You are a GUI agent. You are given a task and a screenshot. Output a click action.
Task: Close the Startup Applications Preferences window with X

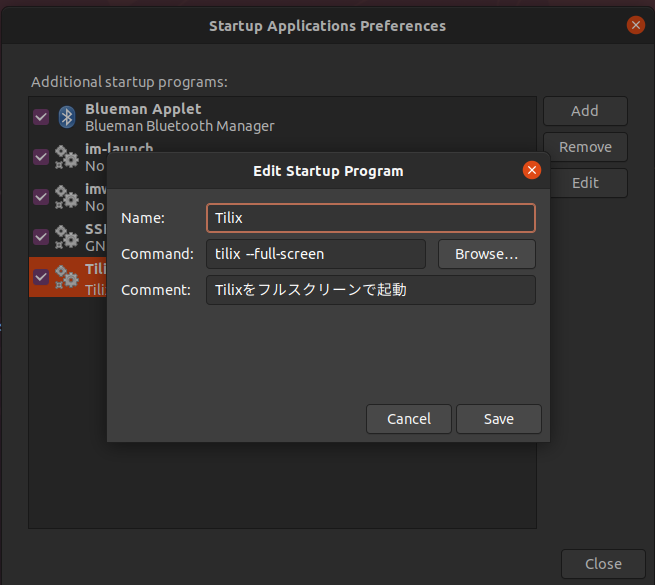click(x=636, y=25)
